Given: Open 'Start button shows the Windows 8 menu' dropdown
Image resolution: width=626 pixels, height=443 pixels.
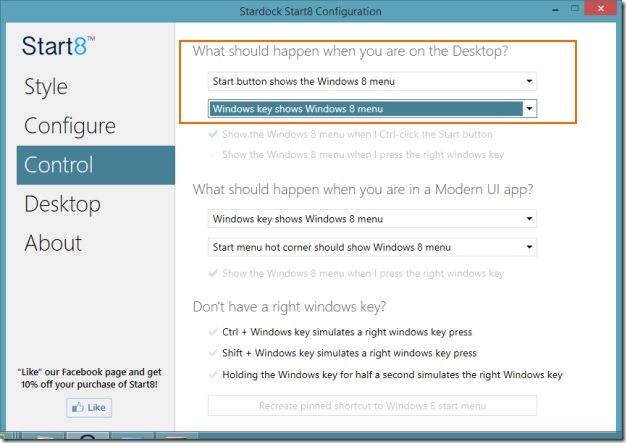Looking at the screenshot, I should pyautogui.click(x=372, y=81).
